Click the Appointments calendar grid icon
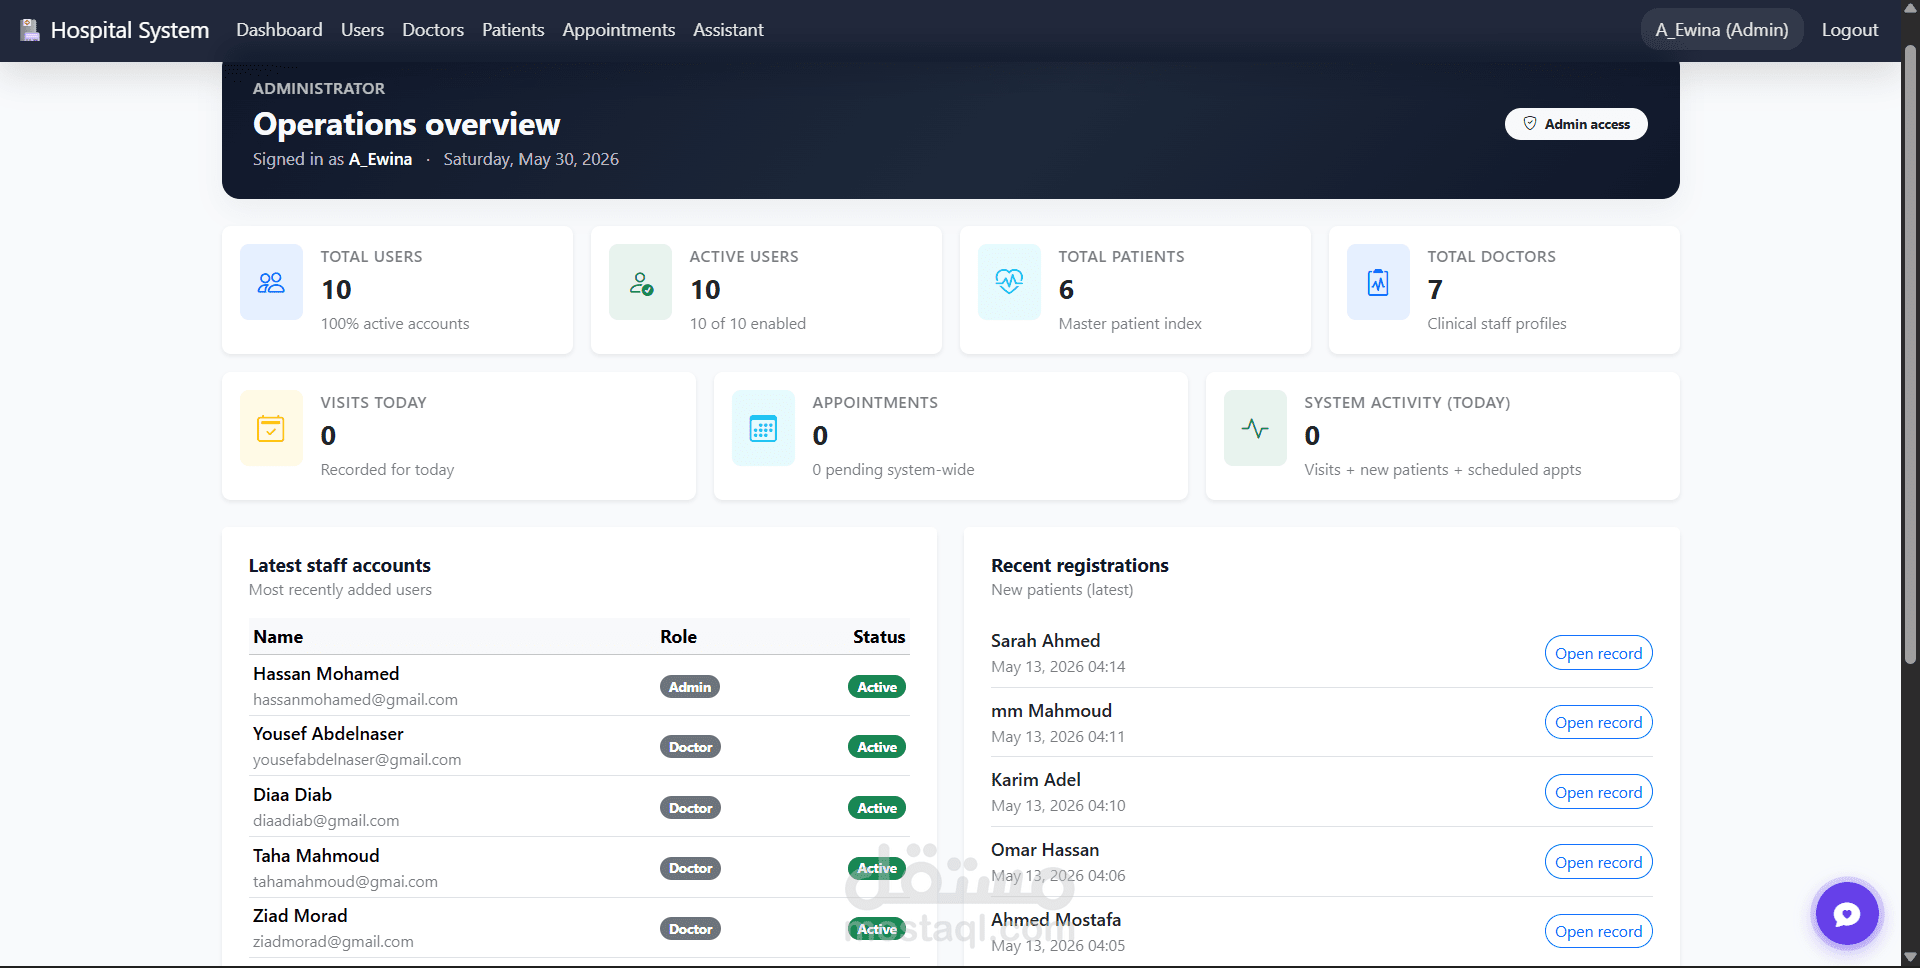The height and width of the screenshot is (968, 1920). coord(763,428)
